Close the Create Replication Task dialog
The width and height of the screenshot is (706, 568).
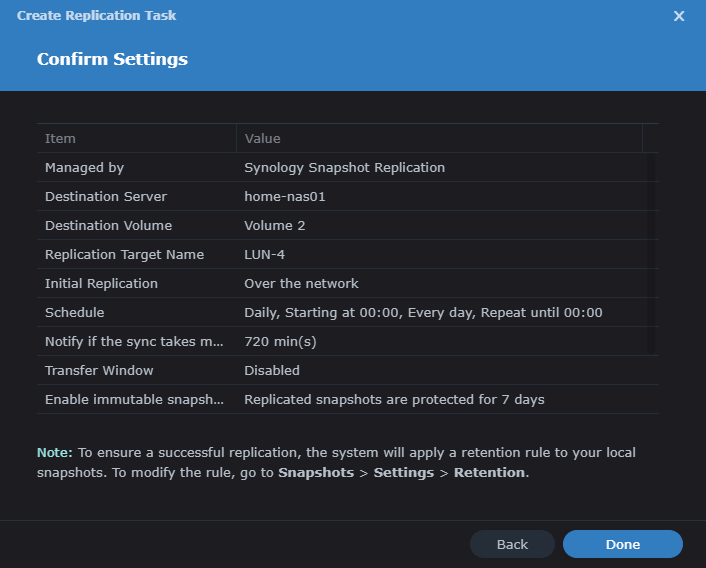point(679,16)
